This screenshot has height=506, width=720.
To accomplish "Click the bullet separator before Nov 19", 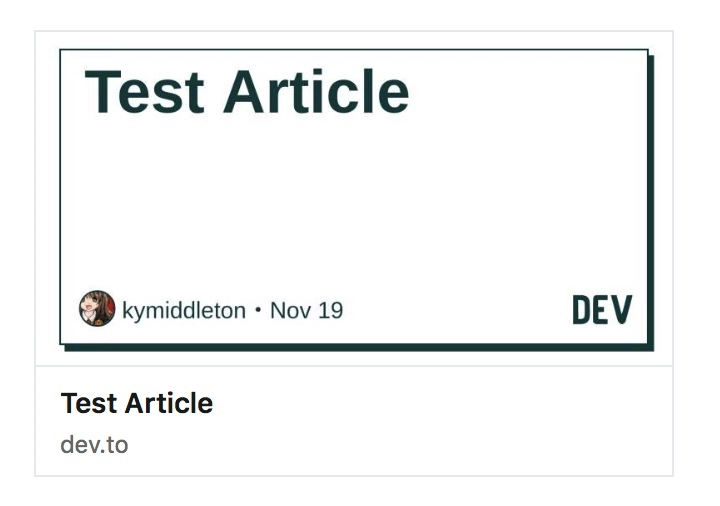I will tap(258, 310).
